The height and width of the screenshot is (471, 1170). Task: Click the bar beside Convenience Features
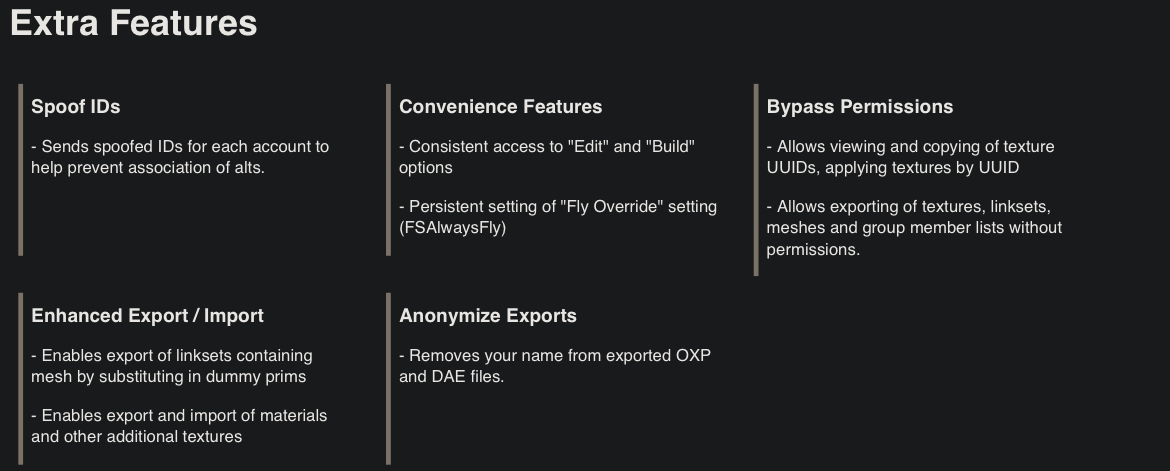(389, 169)
